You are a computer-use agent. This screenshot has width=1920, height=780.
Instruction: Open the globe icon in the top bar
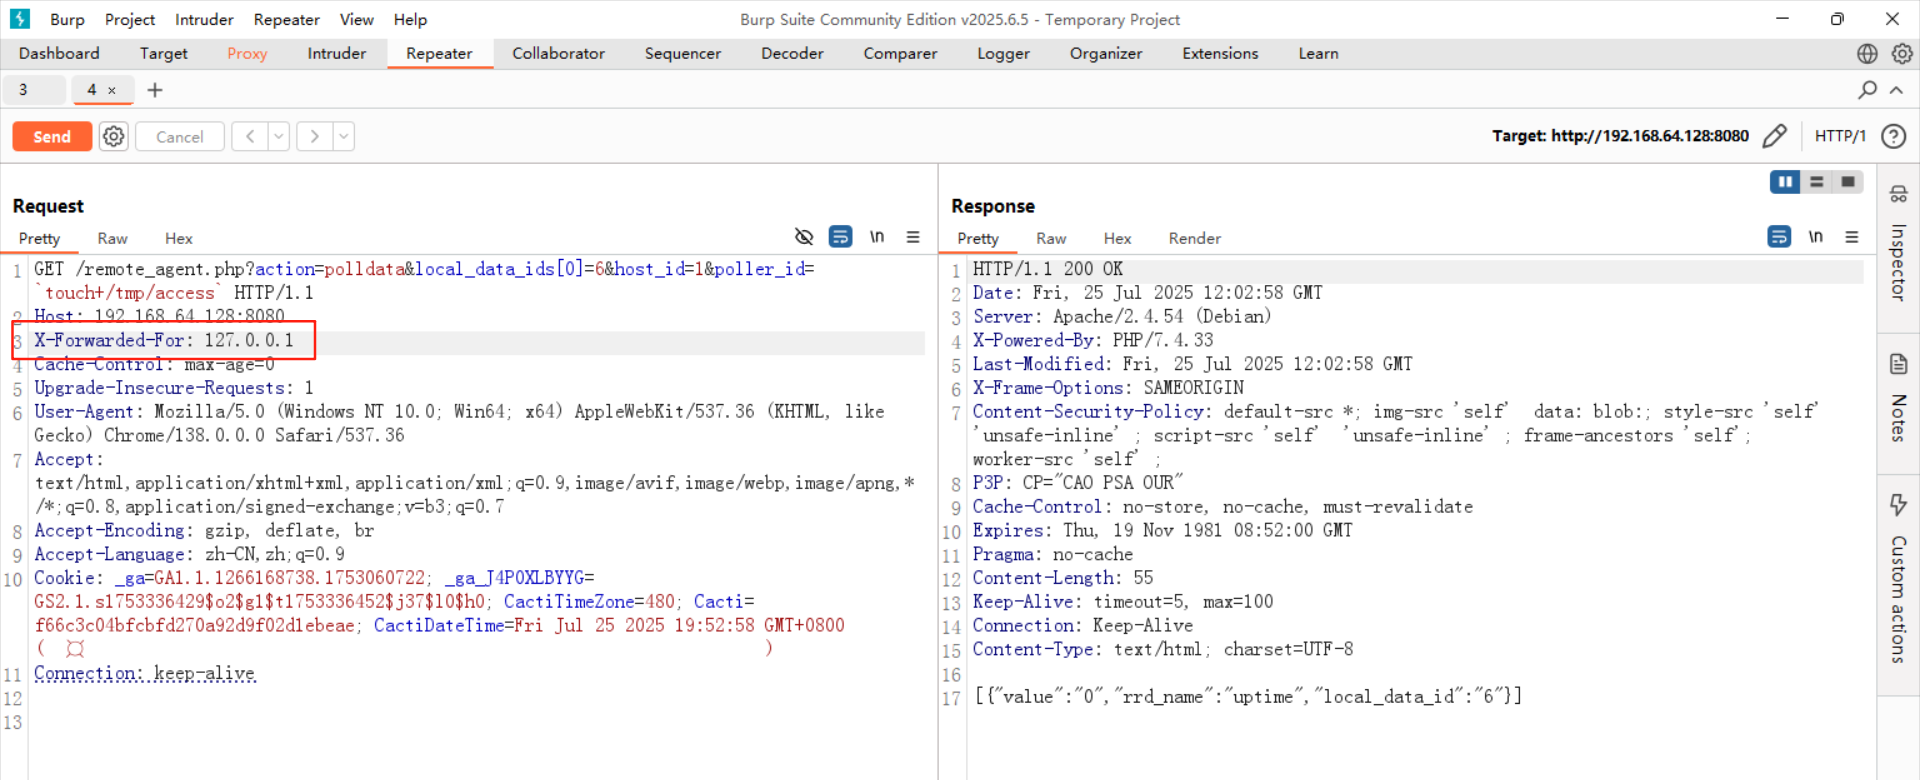click(1867, 54)
